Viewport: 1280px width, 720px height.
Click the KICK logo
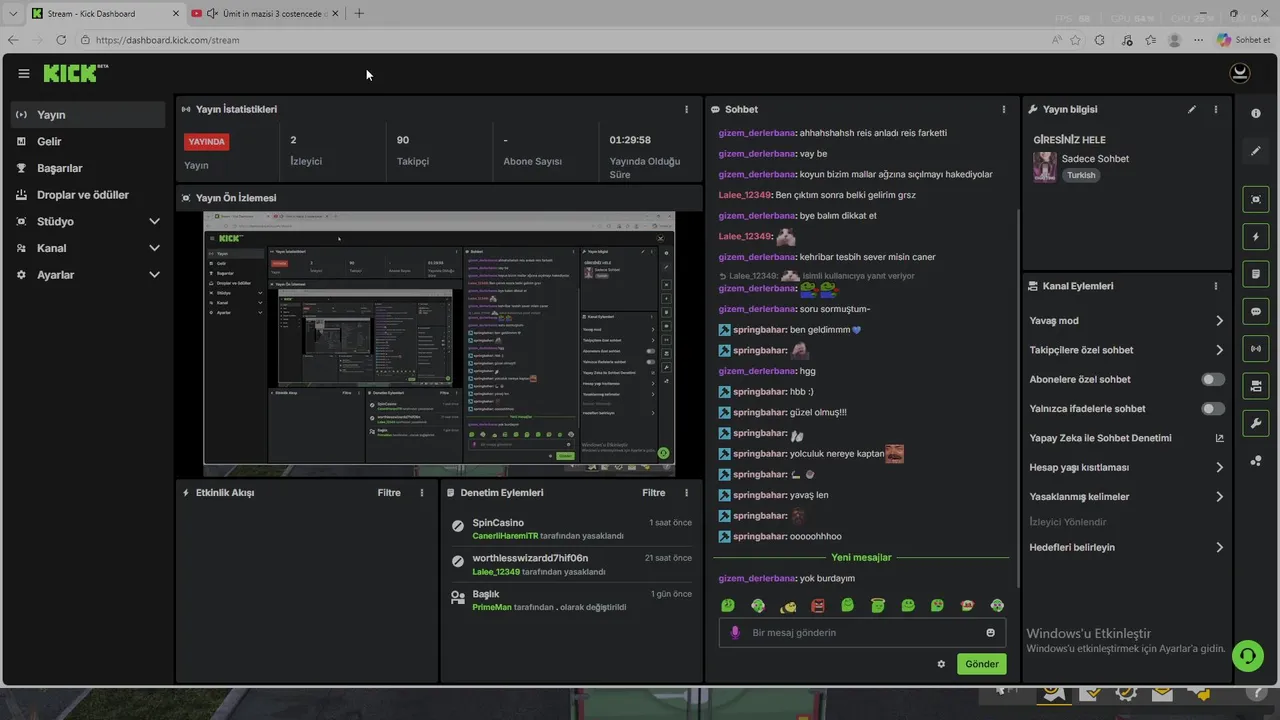click(x=74, y=73)
